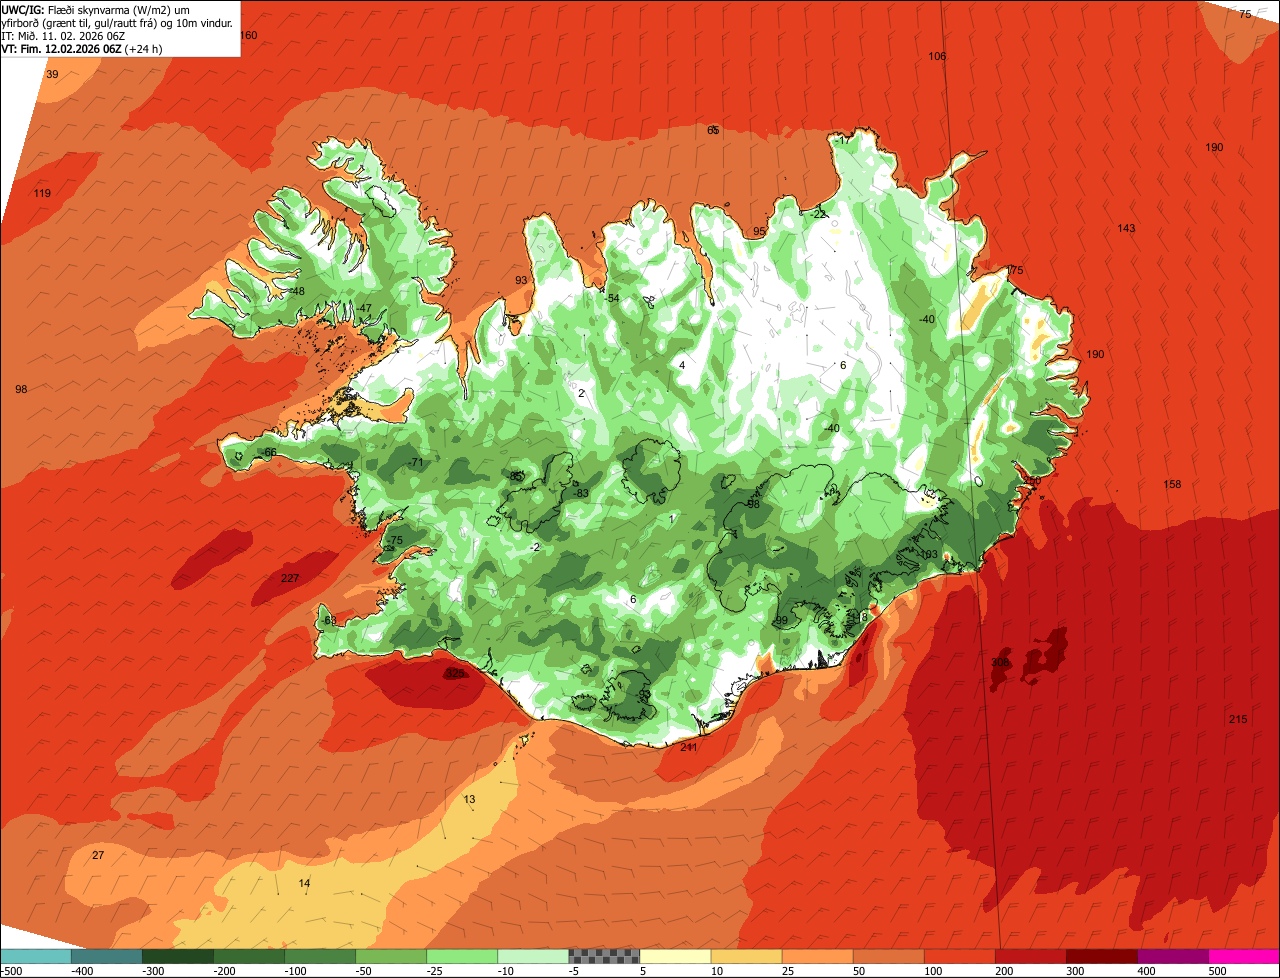Click the valid time 'VT: Fim. 12.02.2026 06Z (+24 h)'
The width and height of the screenshot is (1280, 978).
(83, 48)
